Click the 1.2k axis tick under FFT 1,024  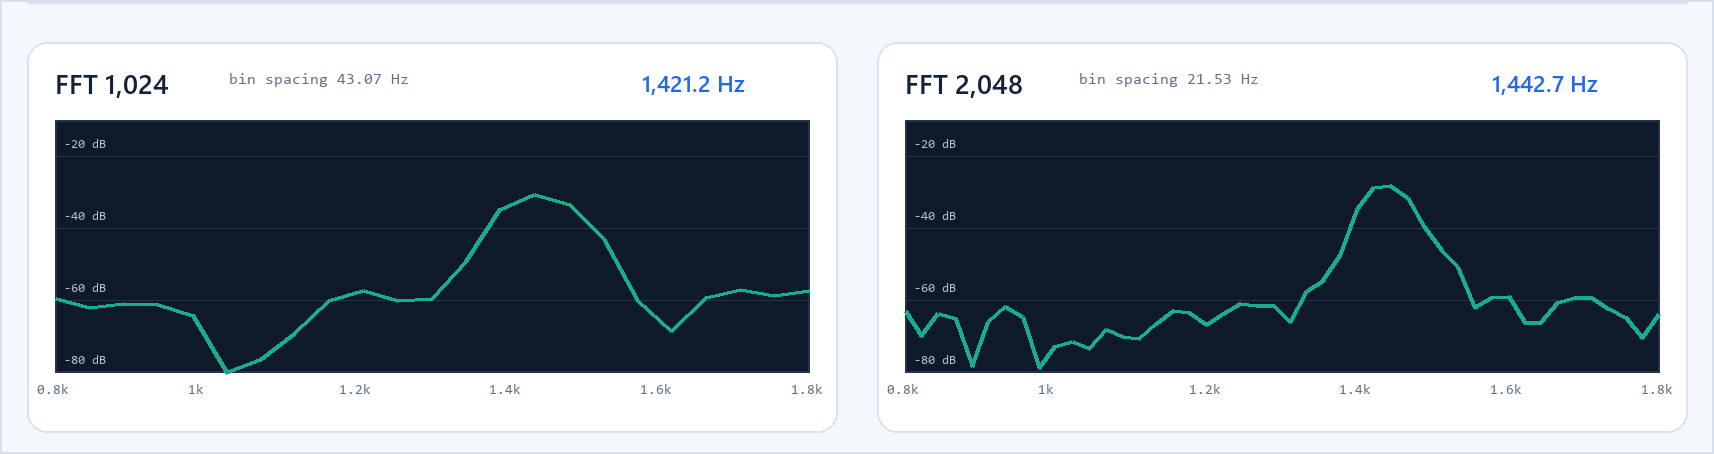[355, 390]
